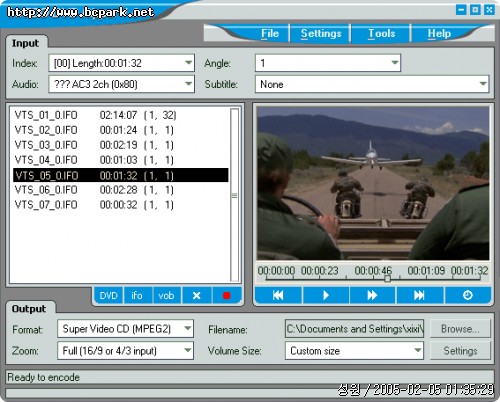Open the Tools menu
Image resolution: width=500 pixels, height=402 pixels.
tap(381, 34)
